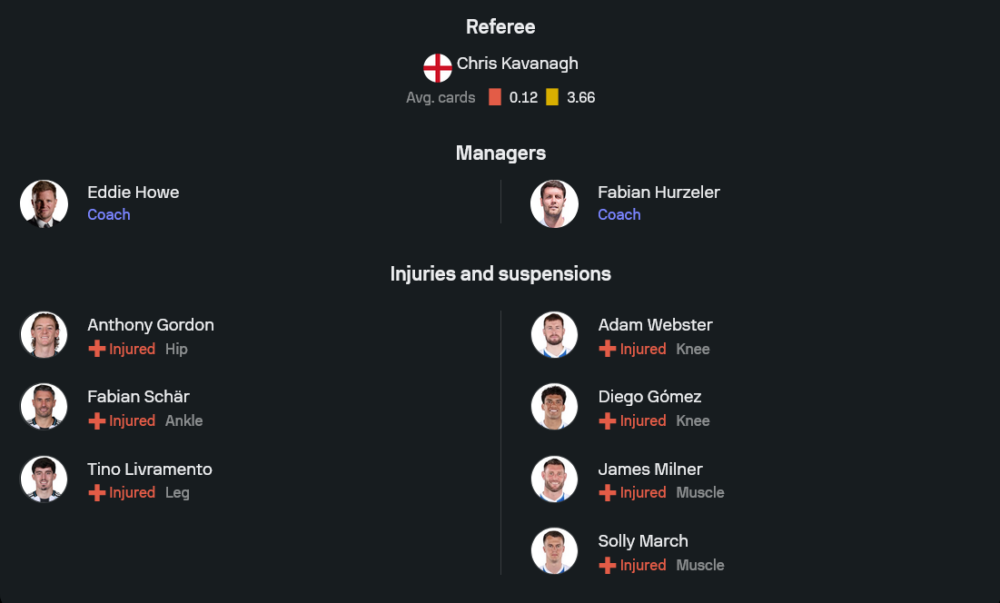The image size is (1000, 603).
Task: Open the Fabian Hurzeler name link
Action: click(x=659, y=192)
